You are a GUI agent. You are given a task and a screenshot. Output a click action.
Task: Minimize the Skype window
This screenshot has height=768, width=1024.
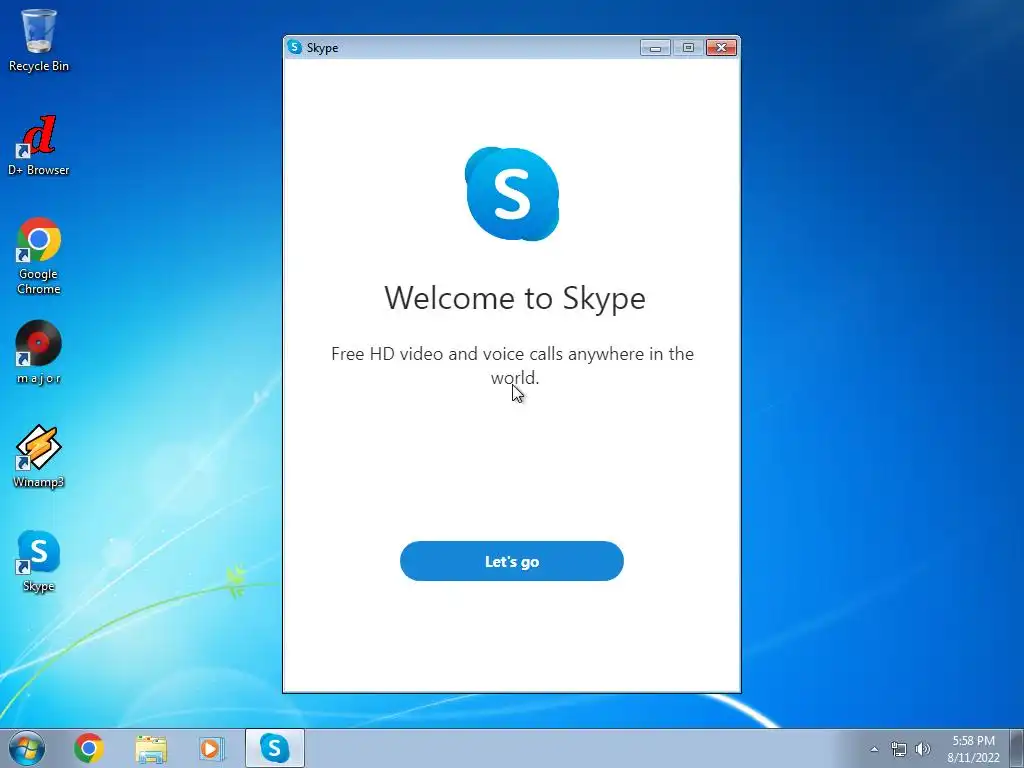click(x=655, y=48)
